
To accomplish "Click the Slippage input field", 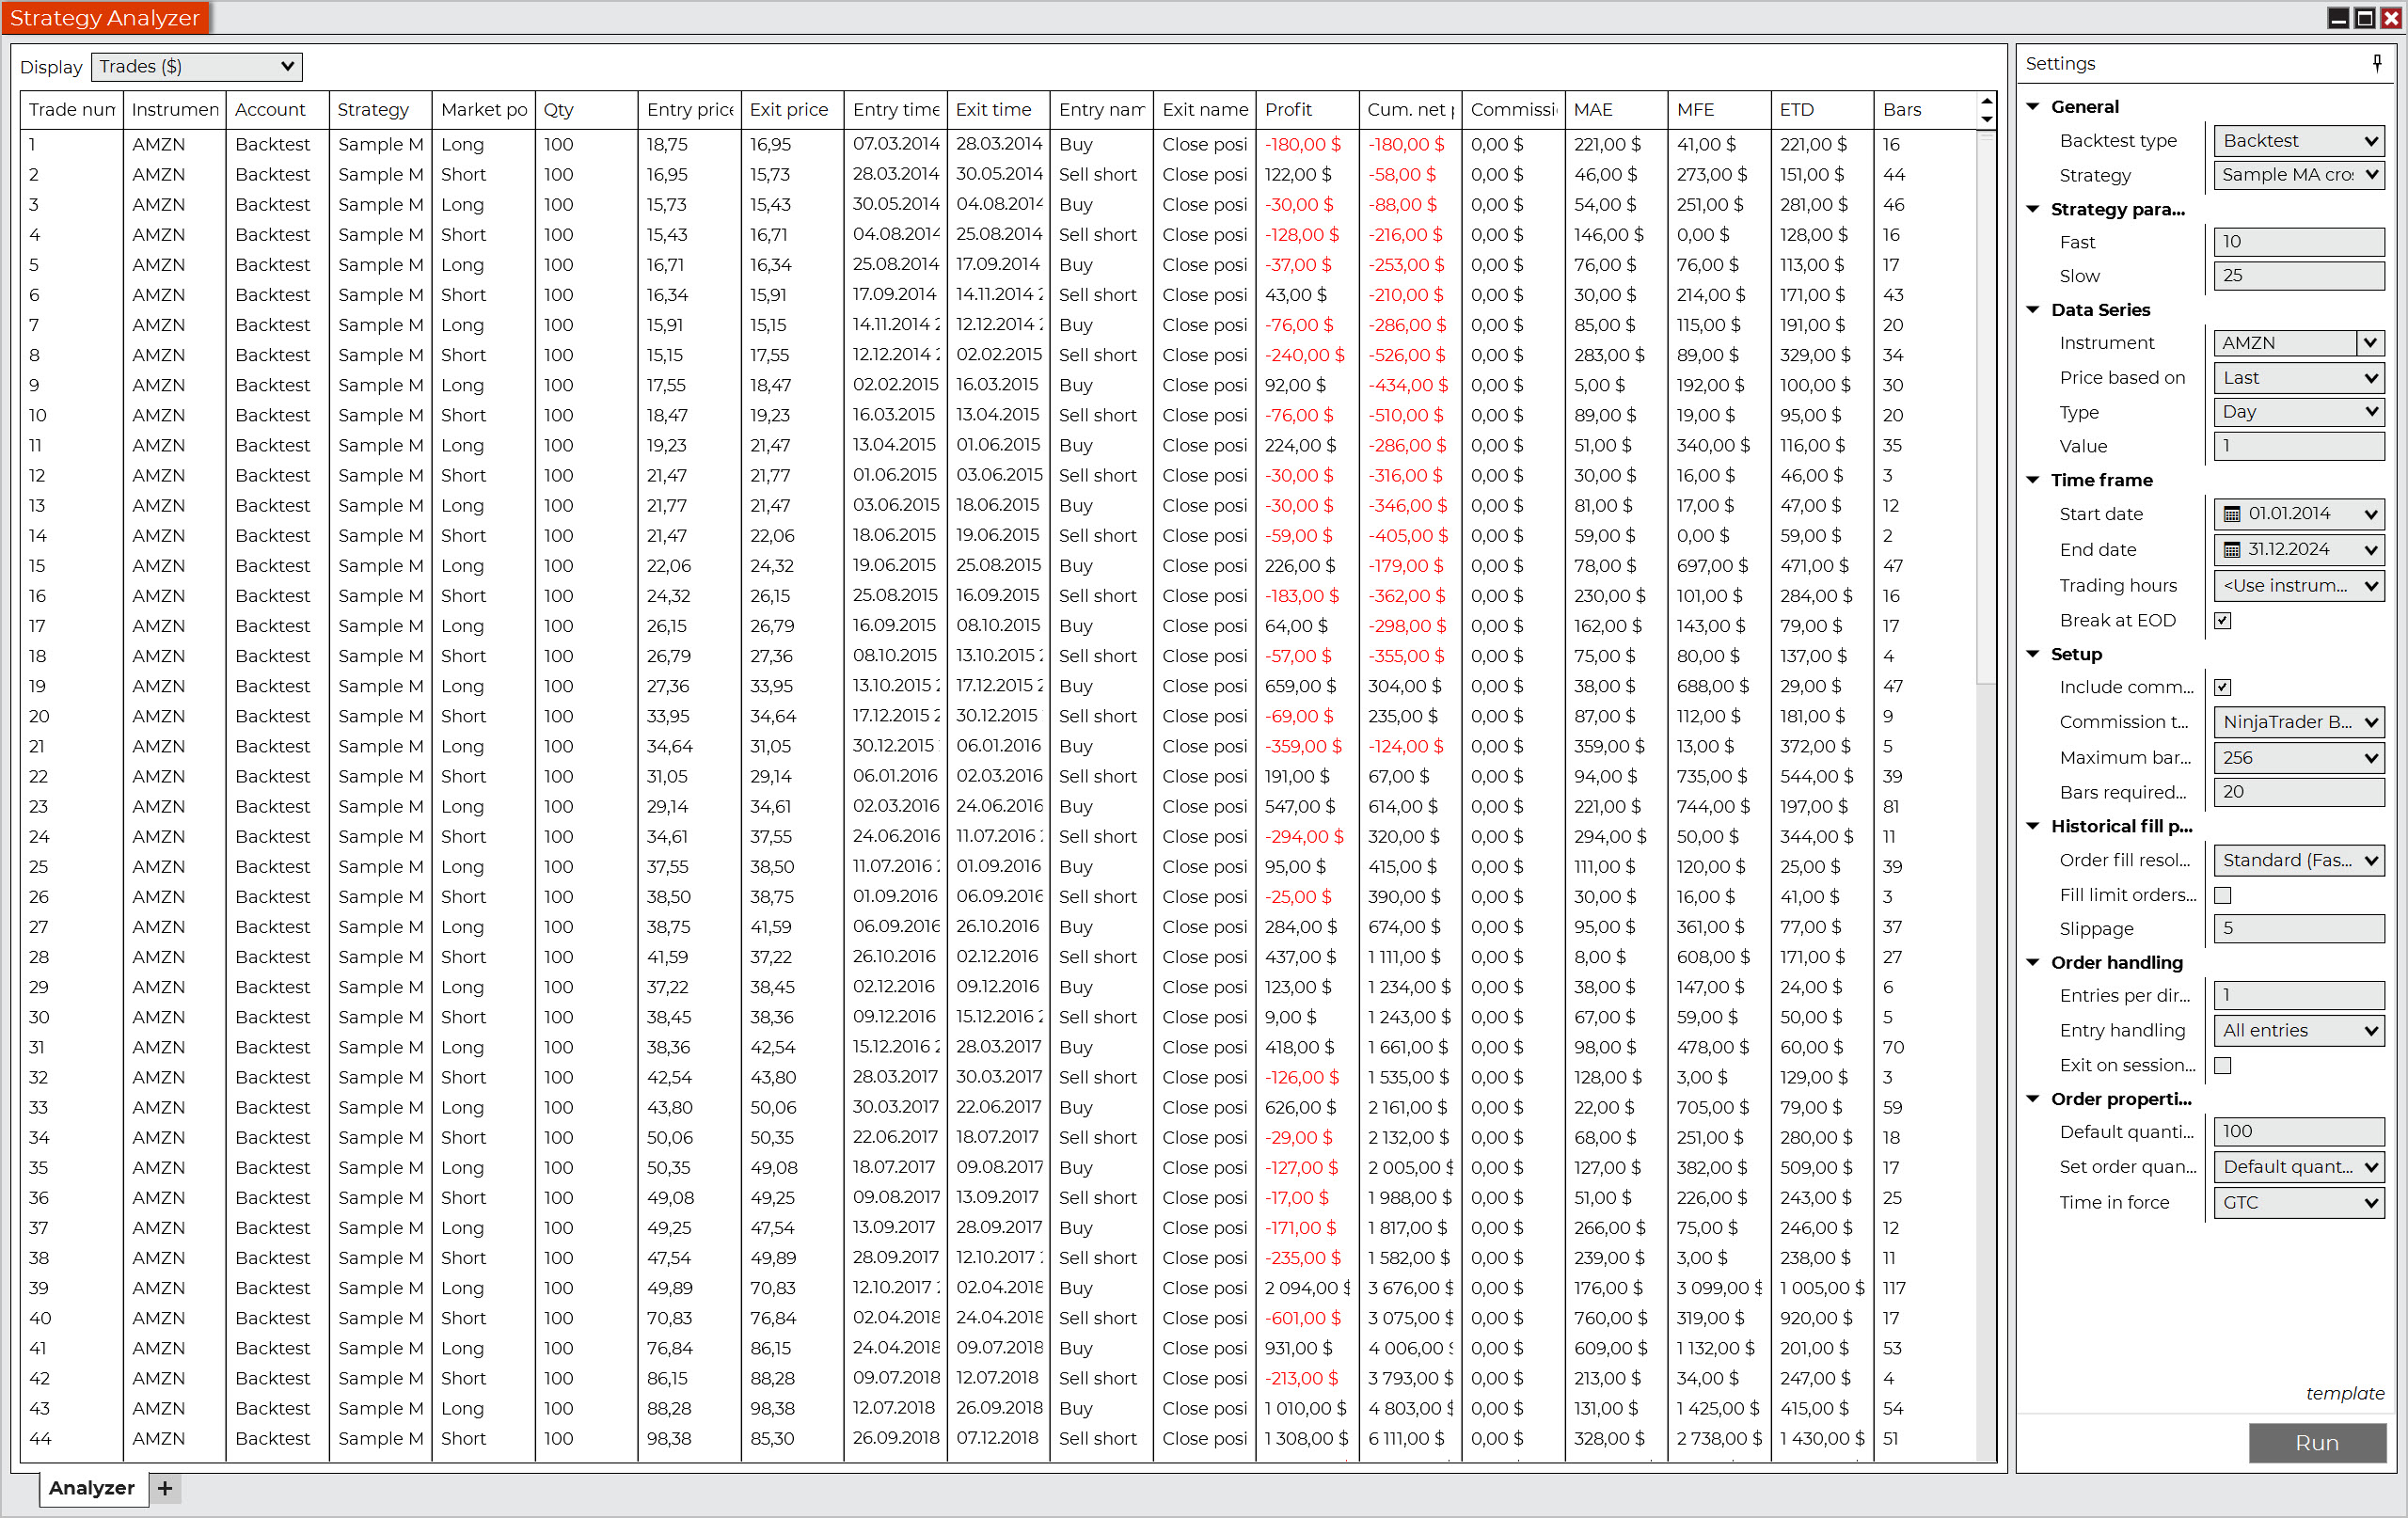I will tap(2298, 929).
